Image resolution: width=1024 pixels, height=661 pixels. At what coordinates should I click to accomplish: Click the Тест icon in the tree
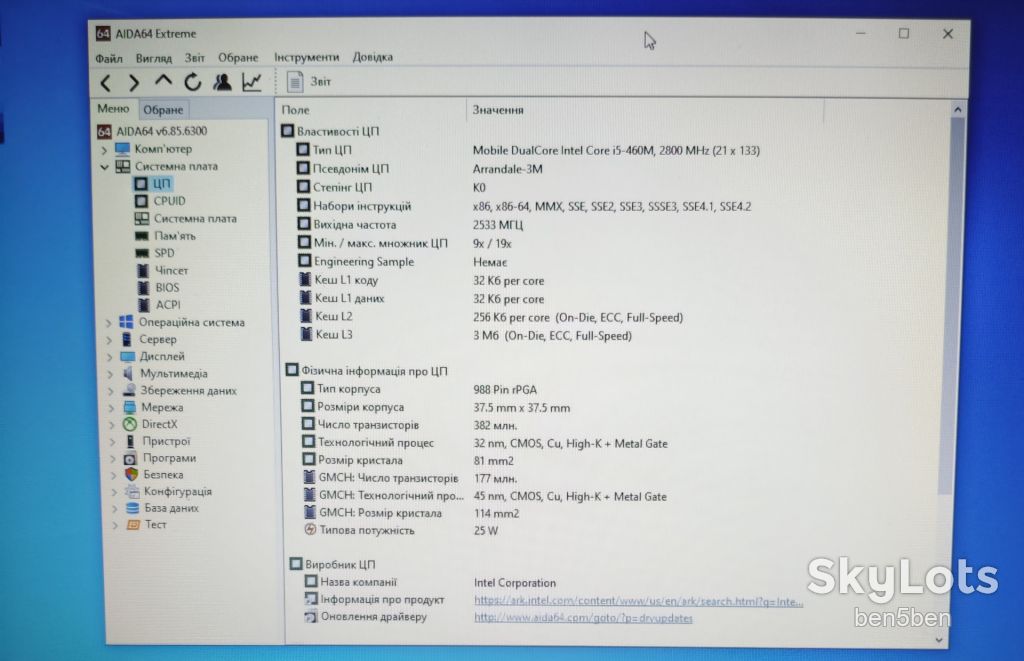pos(133,524)
